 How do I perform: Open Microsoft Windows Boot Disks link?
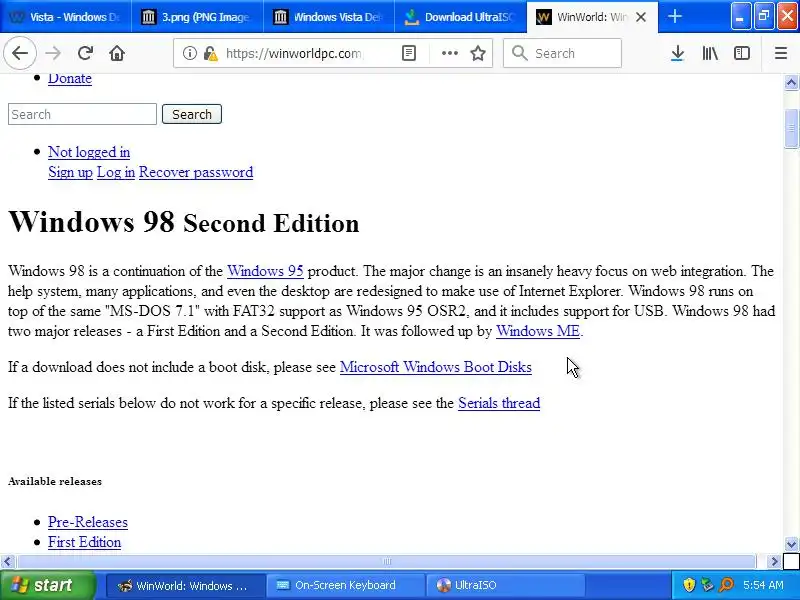[x=436, y=367]
